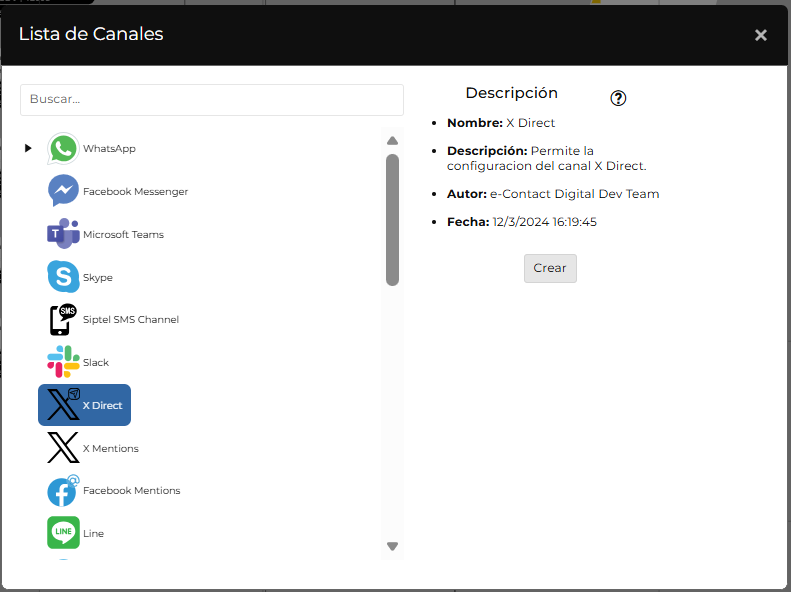The height and width of the screenshot is (592, 791).
Task: Focus the Buscar search field
Action: pos(212,100)
